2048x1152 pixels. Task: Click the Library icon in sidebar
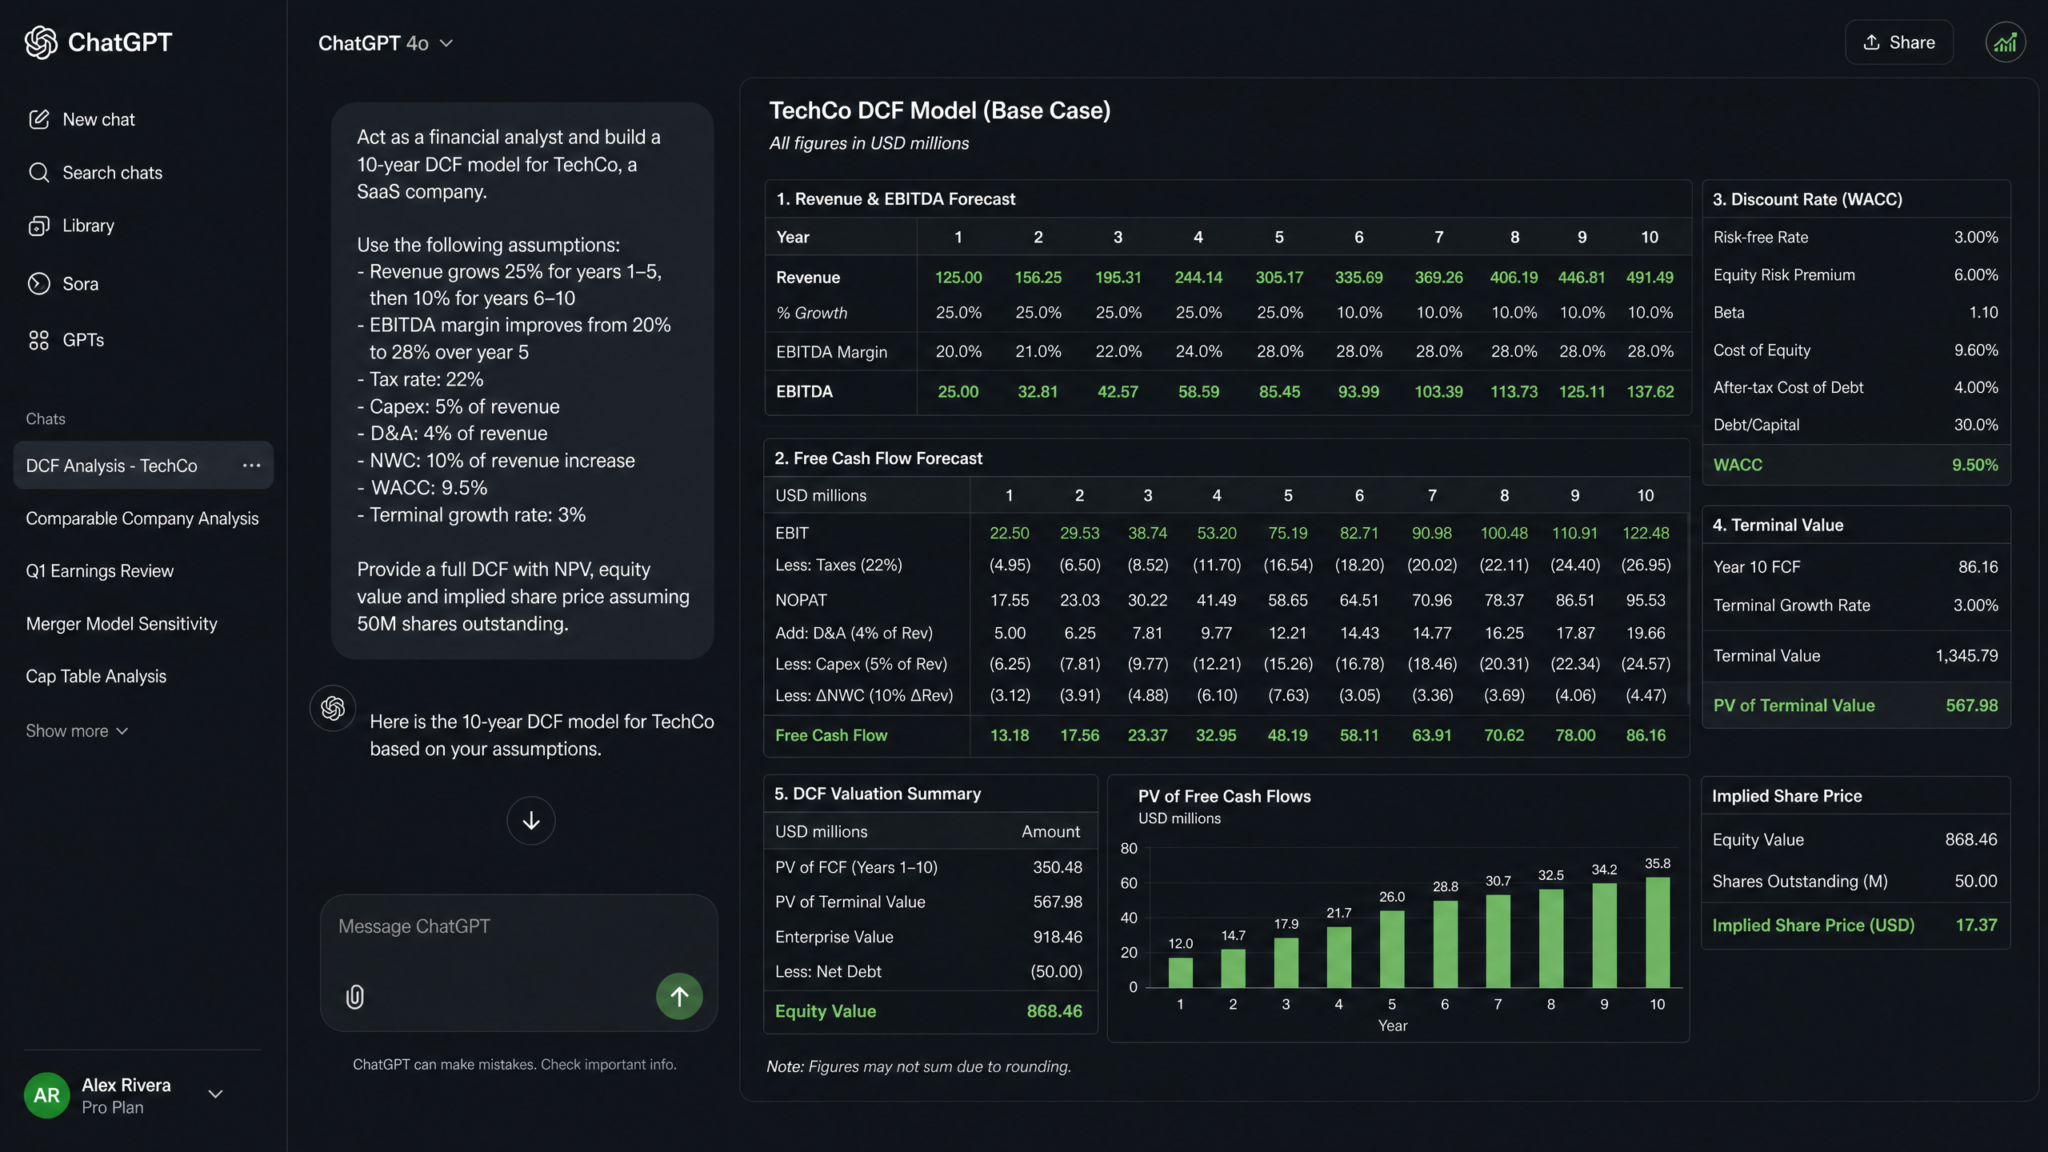point(39,226)
